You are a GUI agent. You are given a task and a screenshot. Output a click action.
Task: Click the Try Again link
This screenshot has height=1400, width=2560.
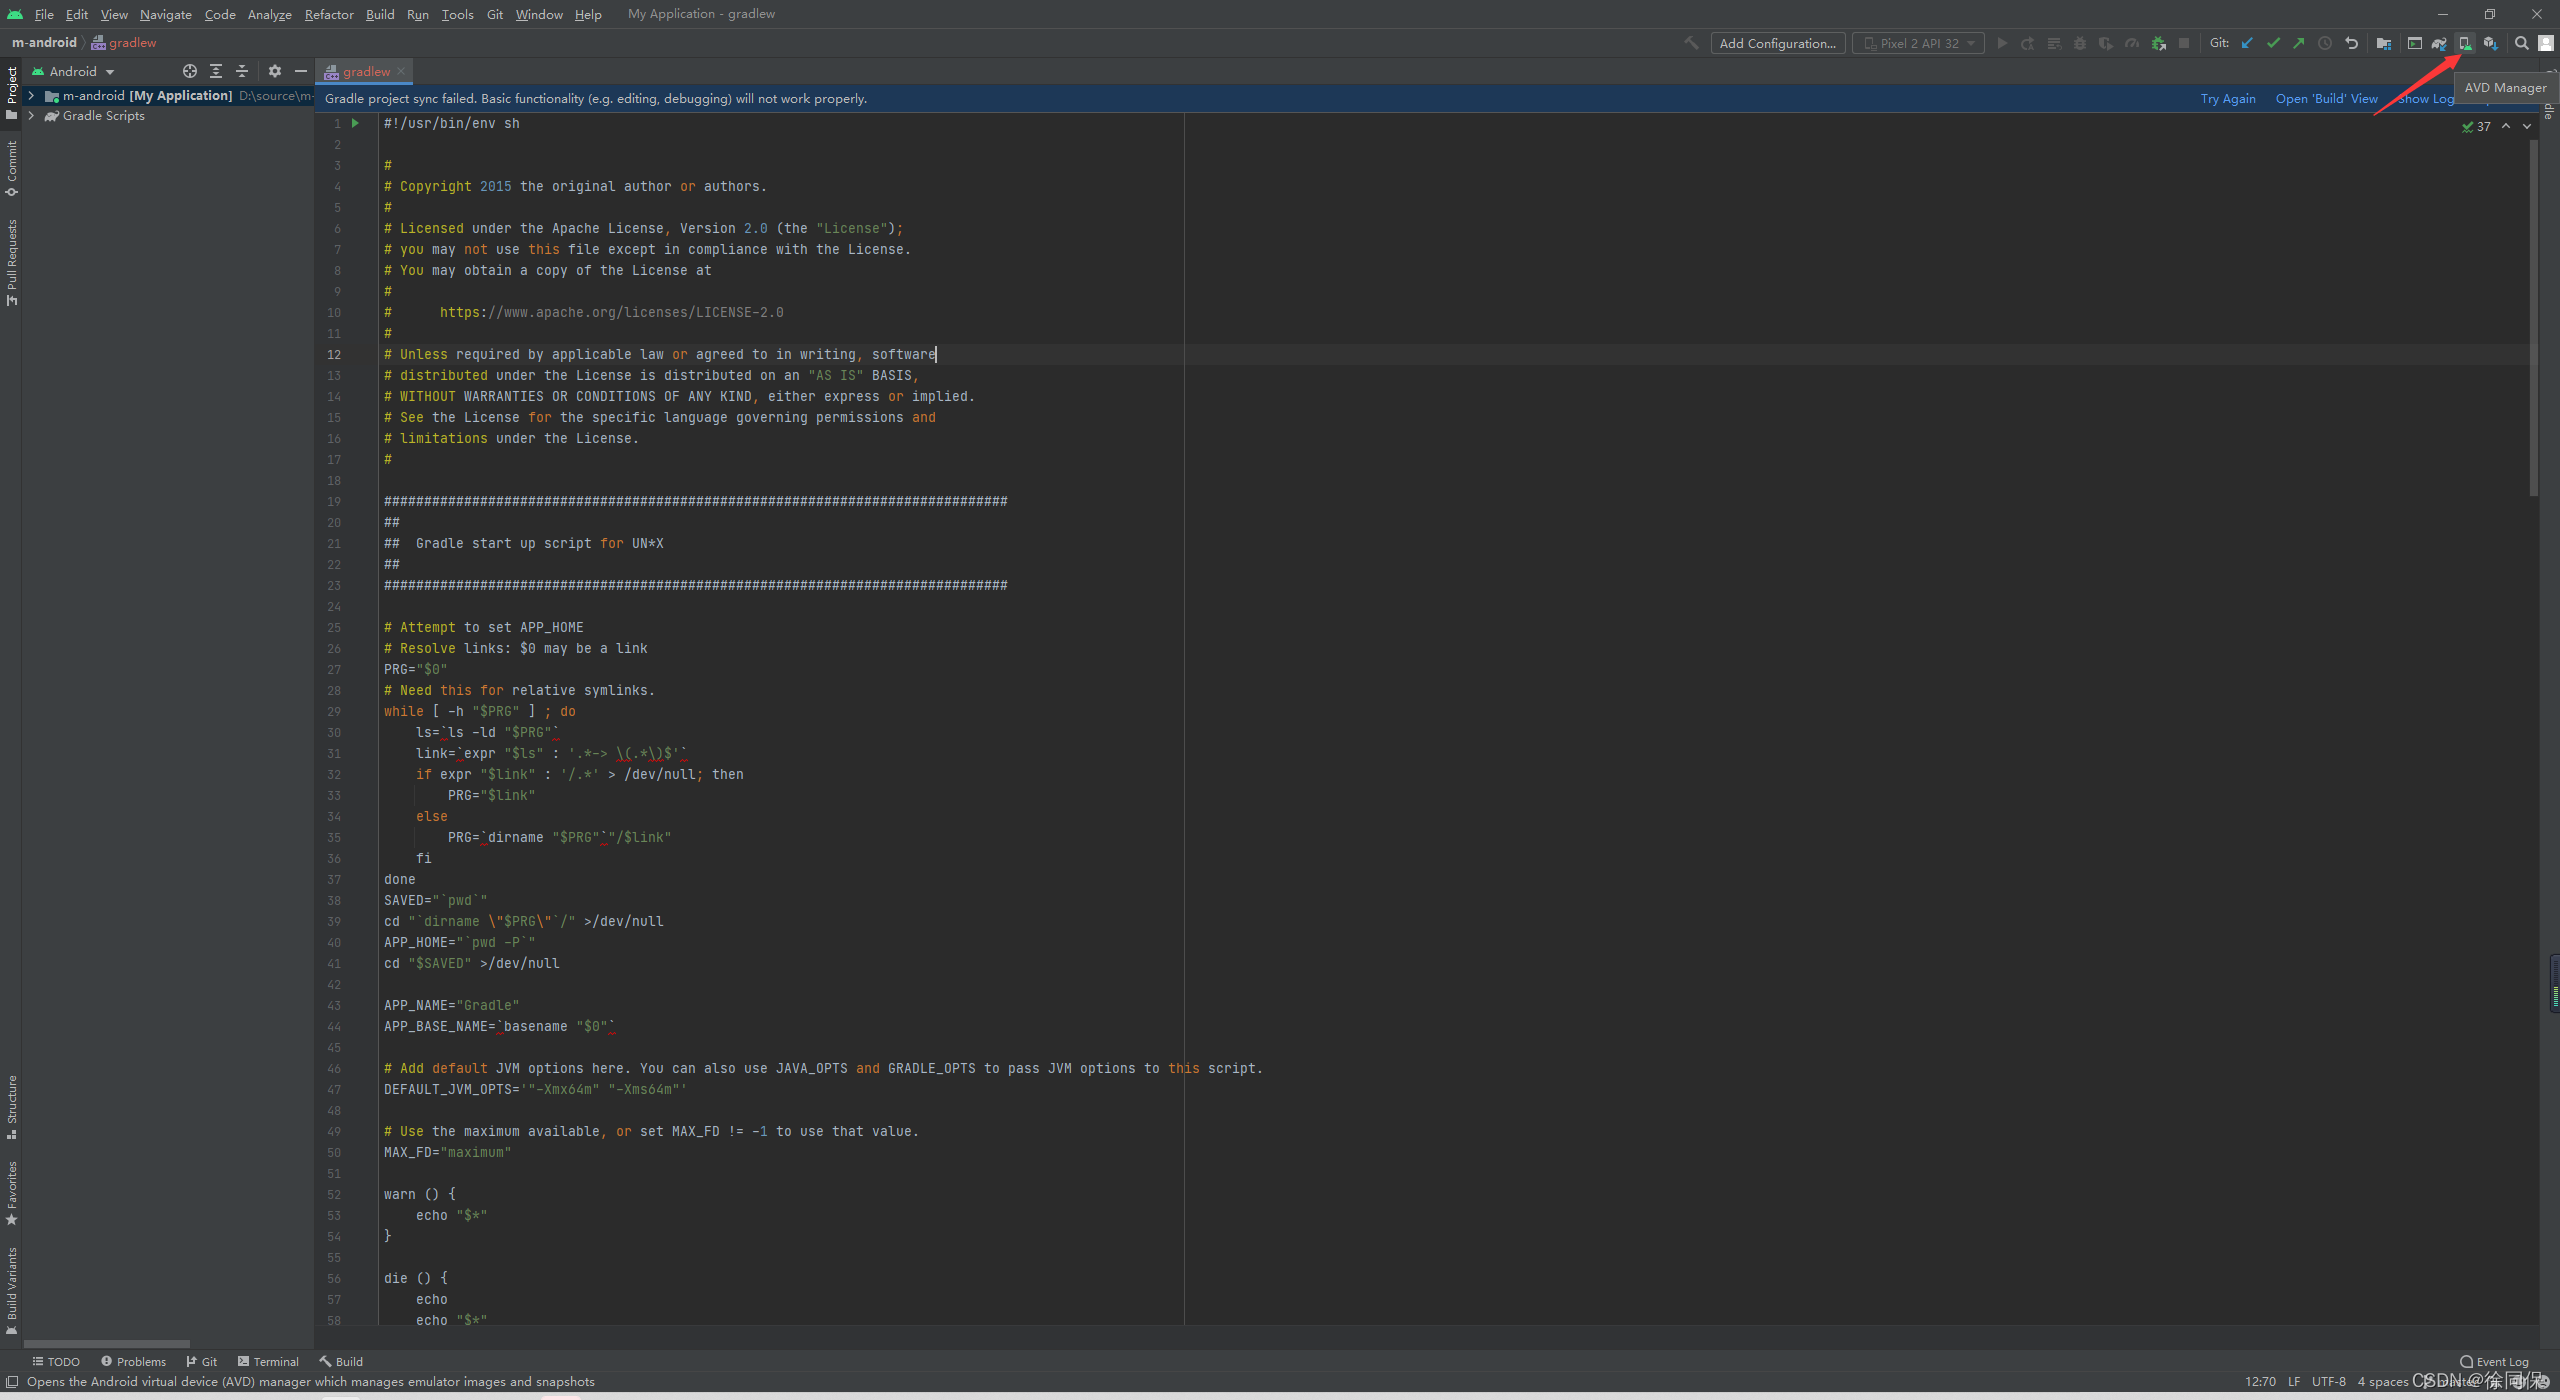[x=2227, y=98]
